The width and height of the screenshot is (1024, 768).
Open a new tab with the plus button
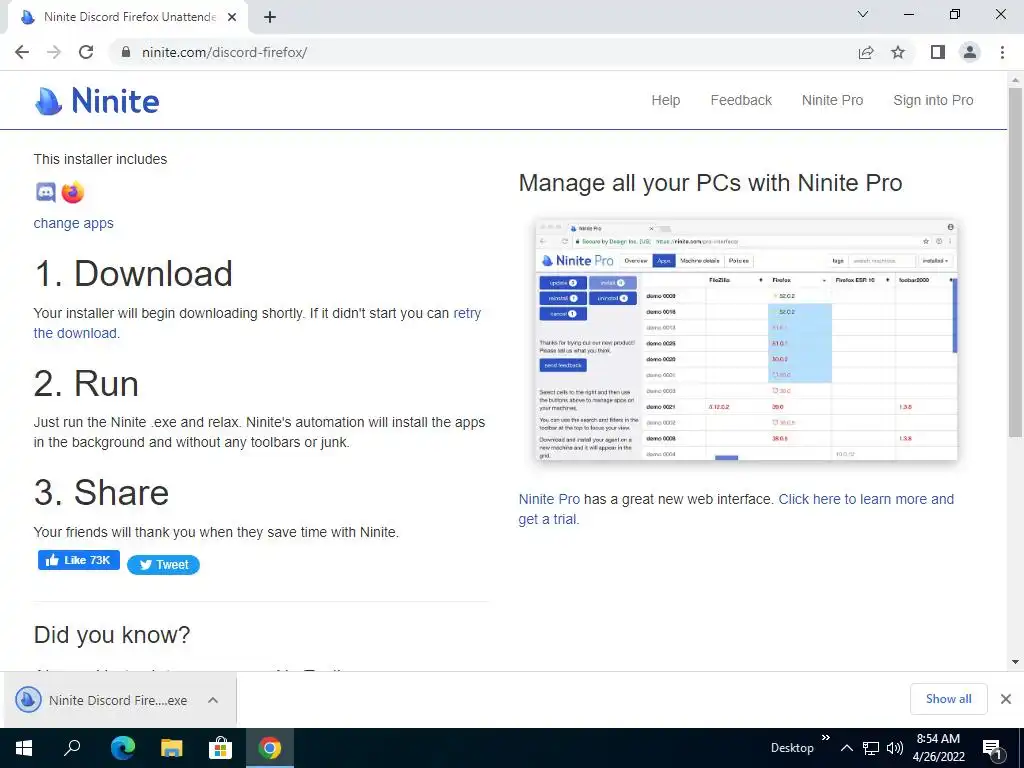(270, 17)
